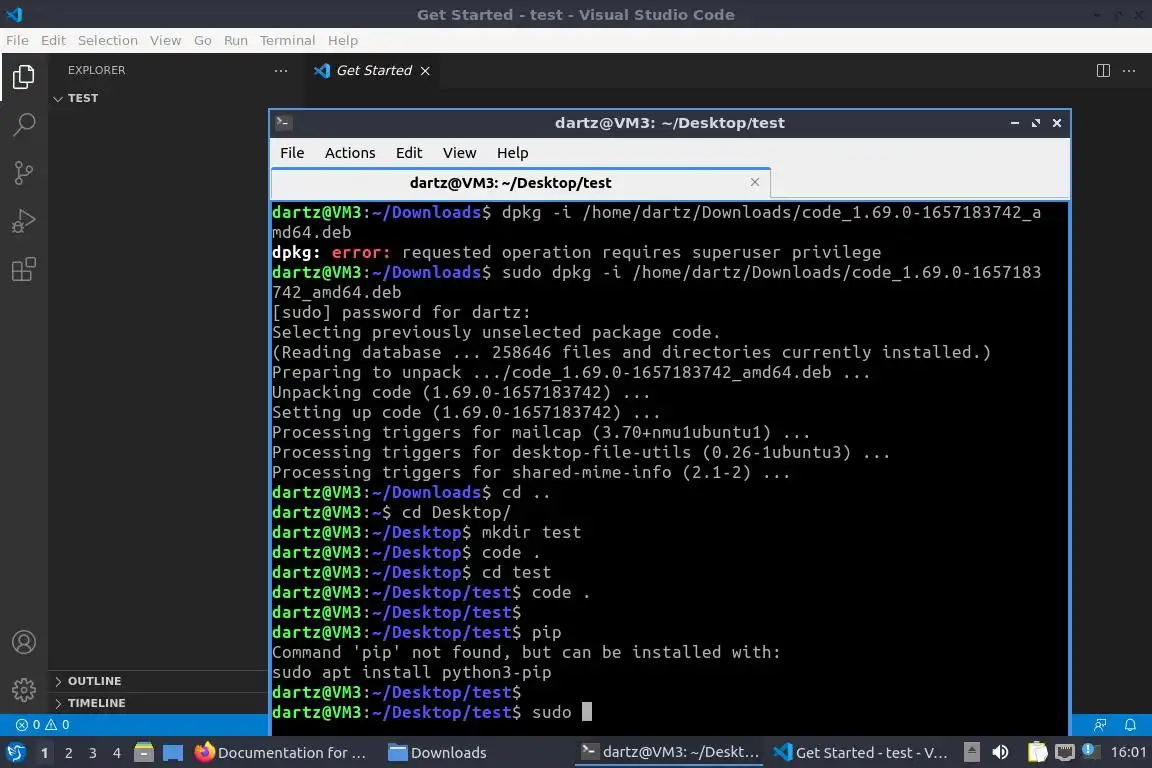Open terminal window View menu
Image resolution: width=1152 pixels, height=768 pixels.
pyautogui.click(x=459, y=153)
